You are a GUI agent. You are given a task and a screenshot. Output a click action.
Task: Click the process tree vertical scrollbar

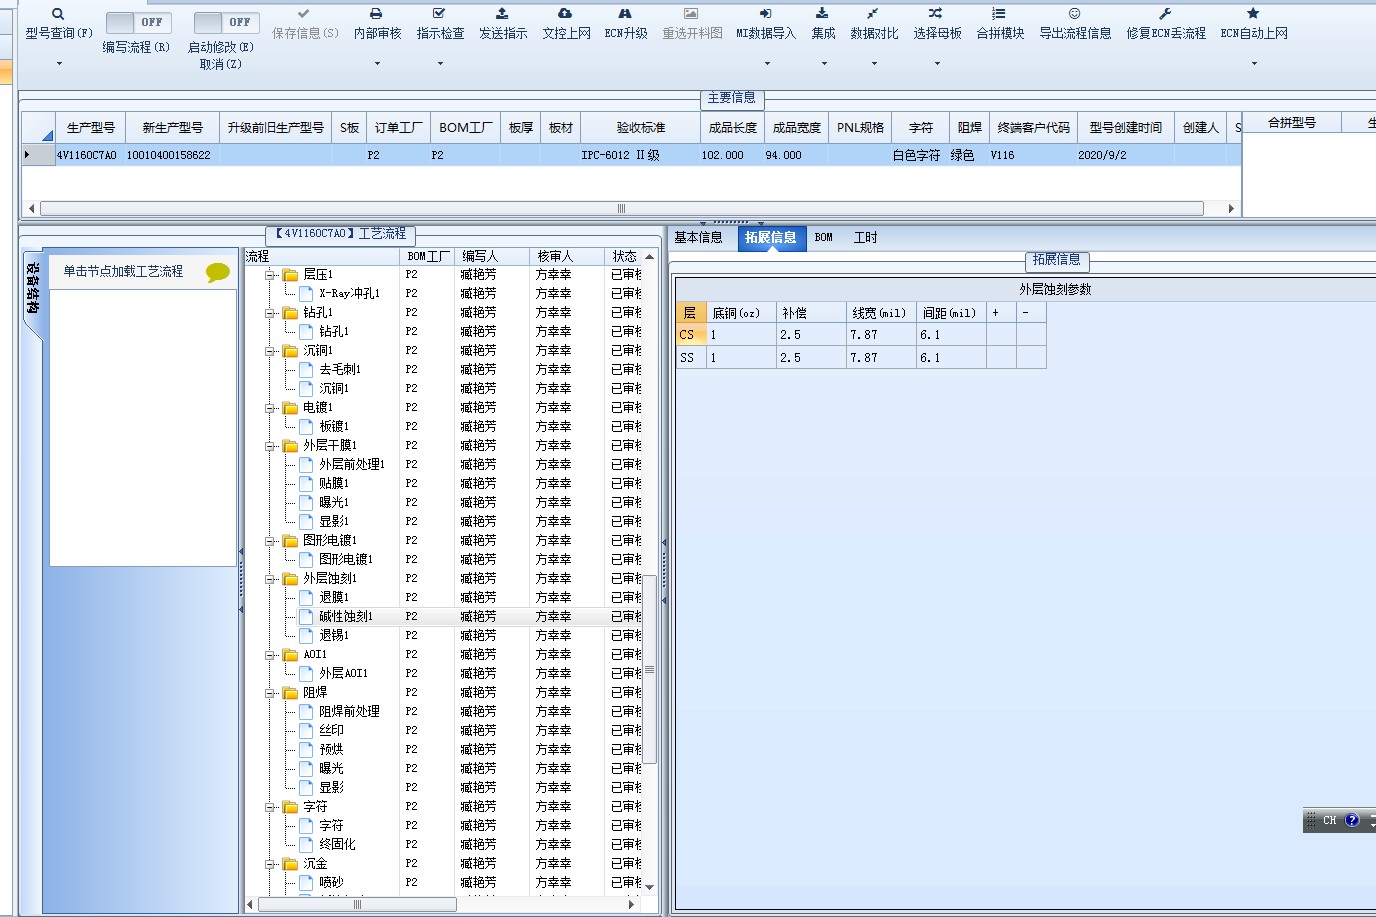pyautogui.click(x=649, y=669)
